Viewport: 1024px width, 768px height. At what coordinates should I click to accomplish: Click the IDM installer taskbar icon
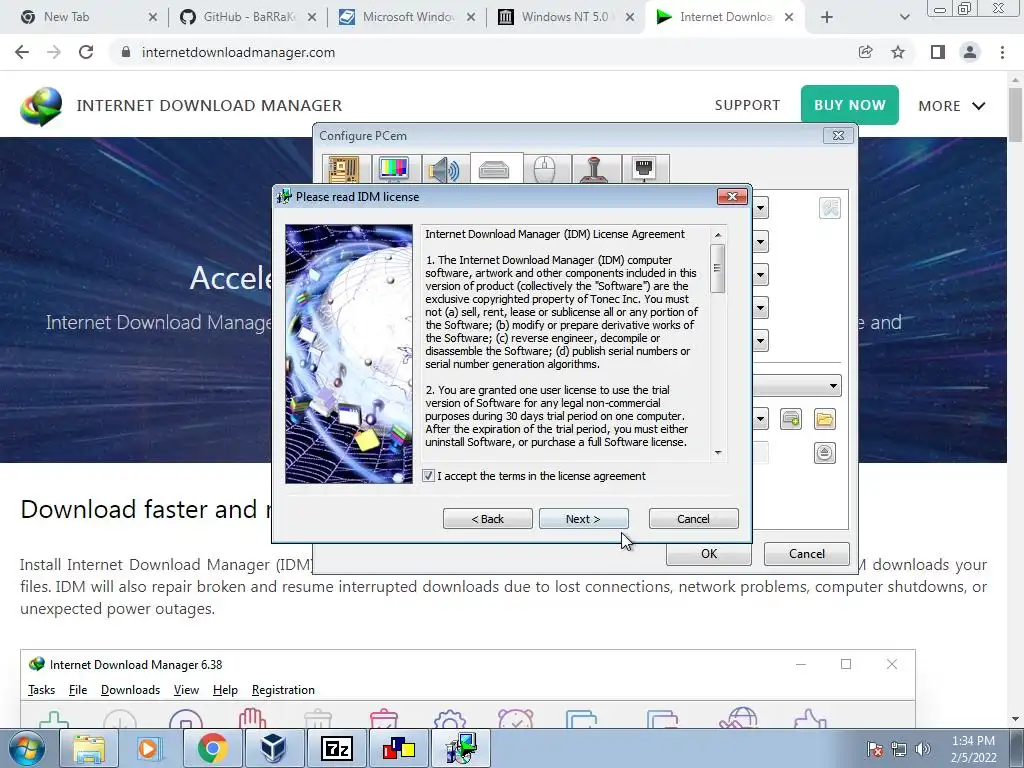(x=460, y=748)
